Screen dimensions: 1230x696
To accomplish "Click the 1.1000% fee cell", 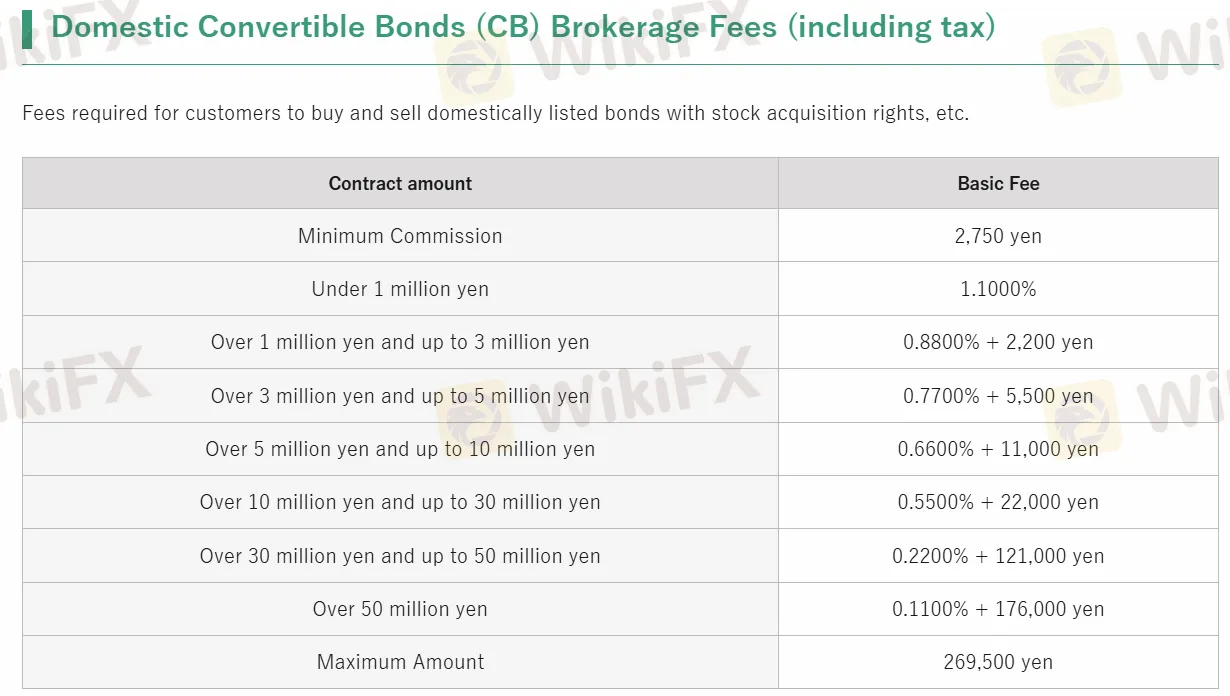I will pyautogui.click(x=998, y=289).
